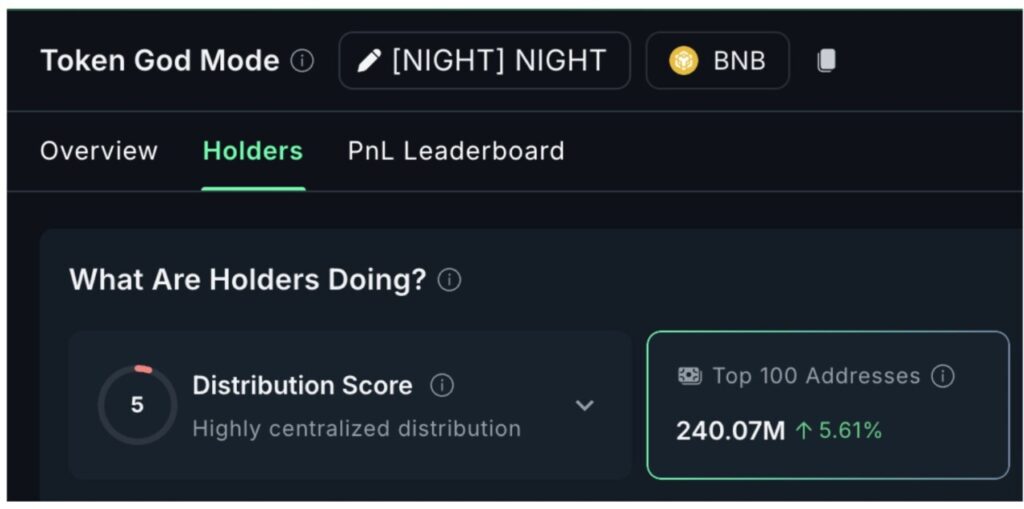
Task: Click the green up arrow near 5.61%
Action: 803,431
